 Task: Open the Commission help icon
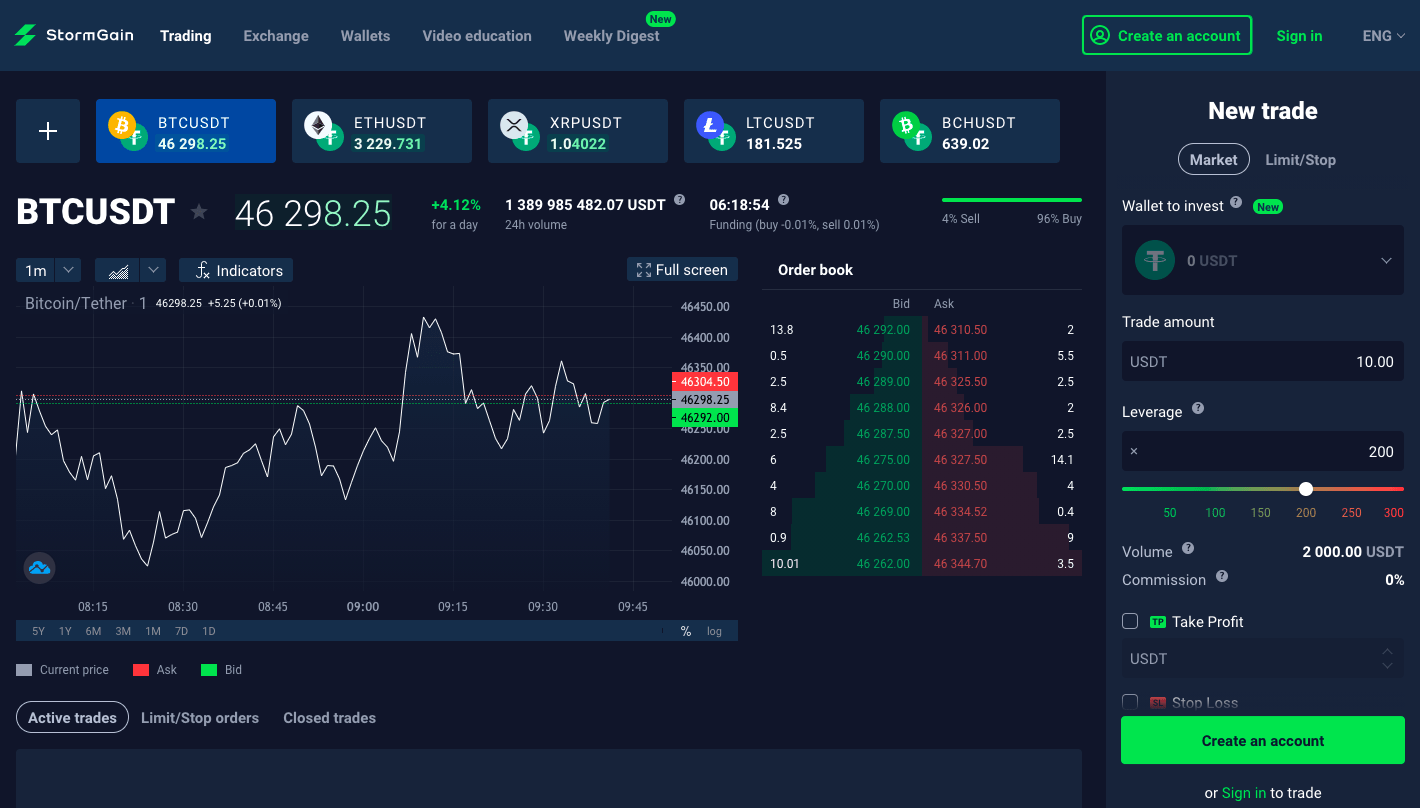click(1222, 576)
